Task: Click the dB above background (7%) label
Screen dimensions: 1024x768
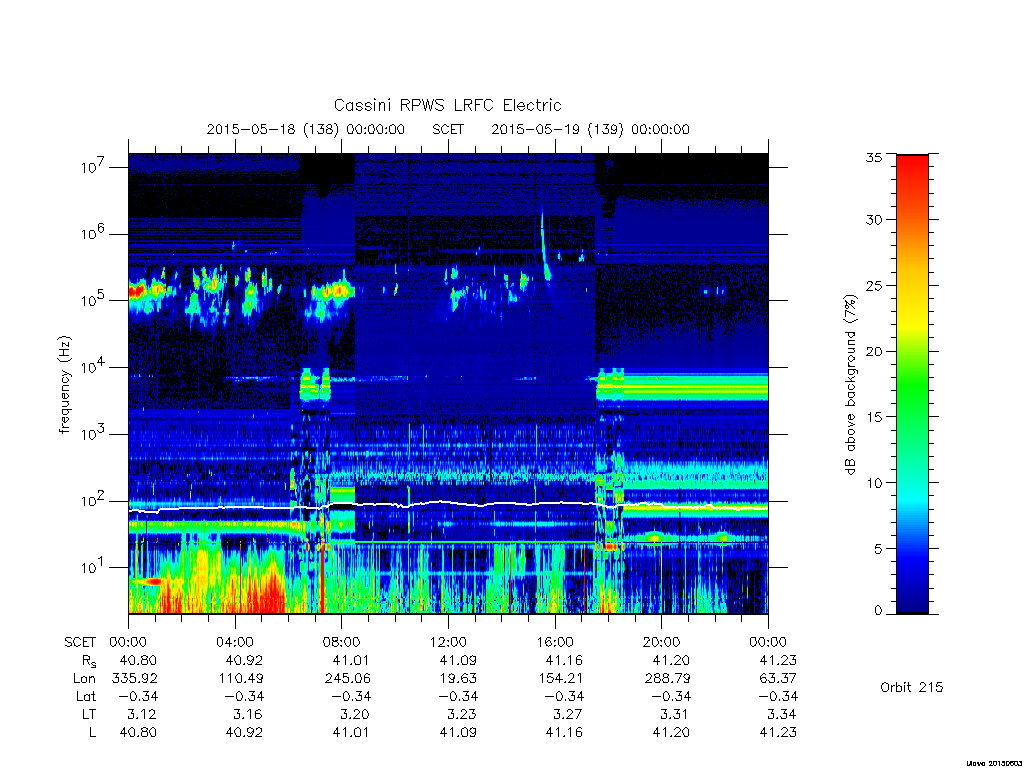Action: pyautogui.click(x=850, y=385)
